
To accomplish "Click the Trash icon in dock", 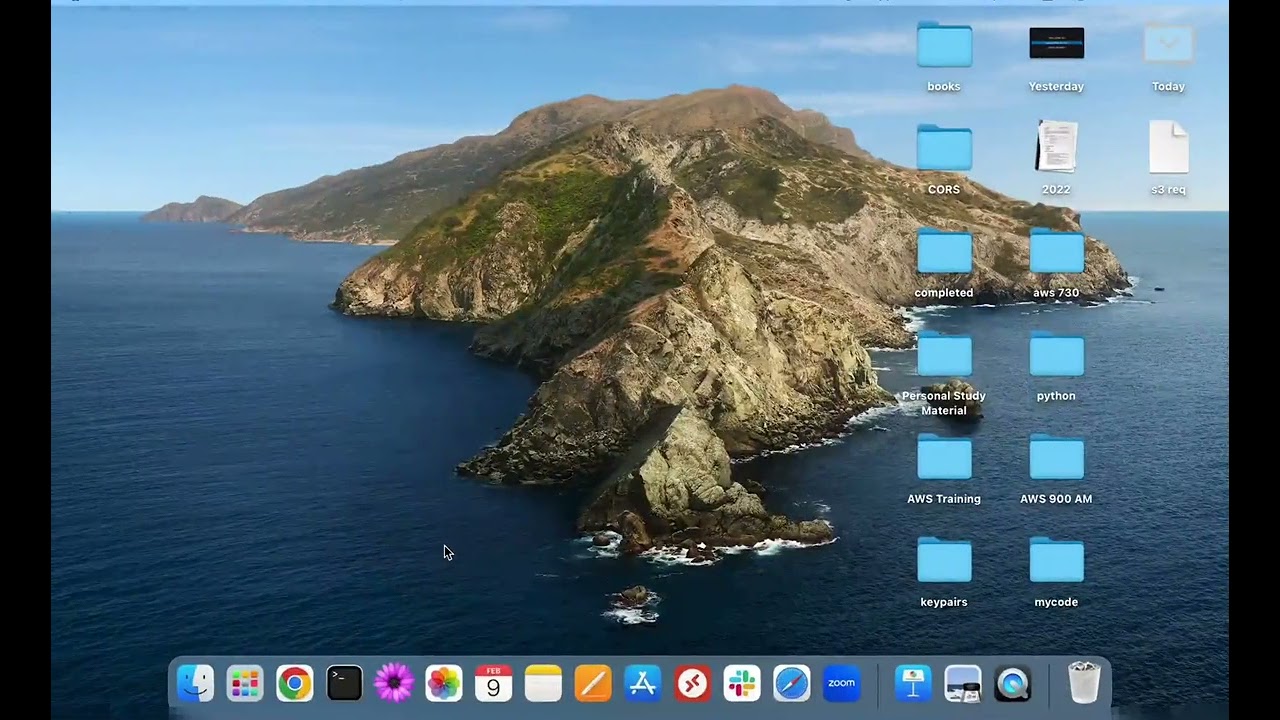I will [x=1084, y=684].
